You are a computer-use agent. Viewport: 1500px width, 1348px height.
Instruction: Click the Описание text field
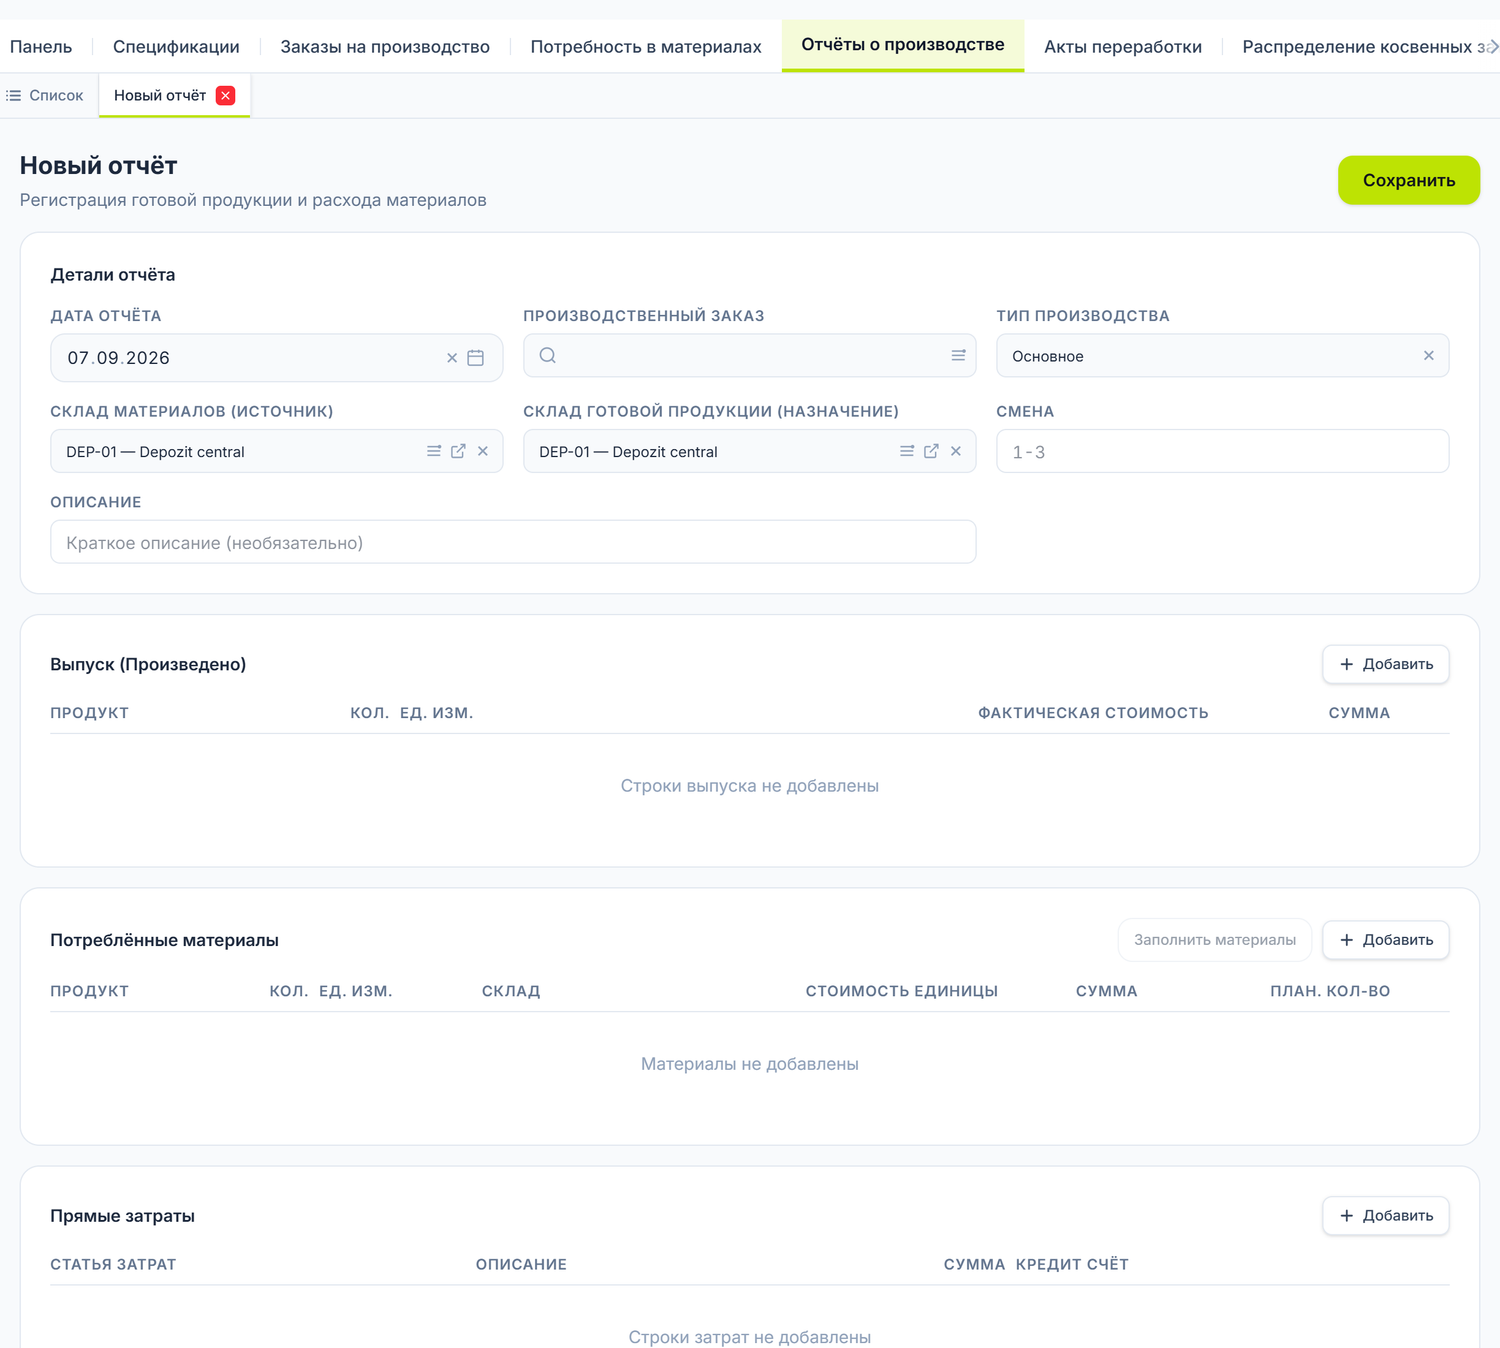[513, 542]
